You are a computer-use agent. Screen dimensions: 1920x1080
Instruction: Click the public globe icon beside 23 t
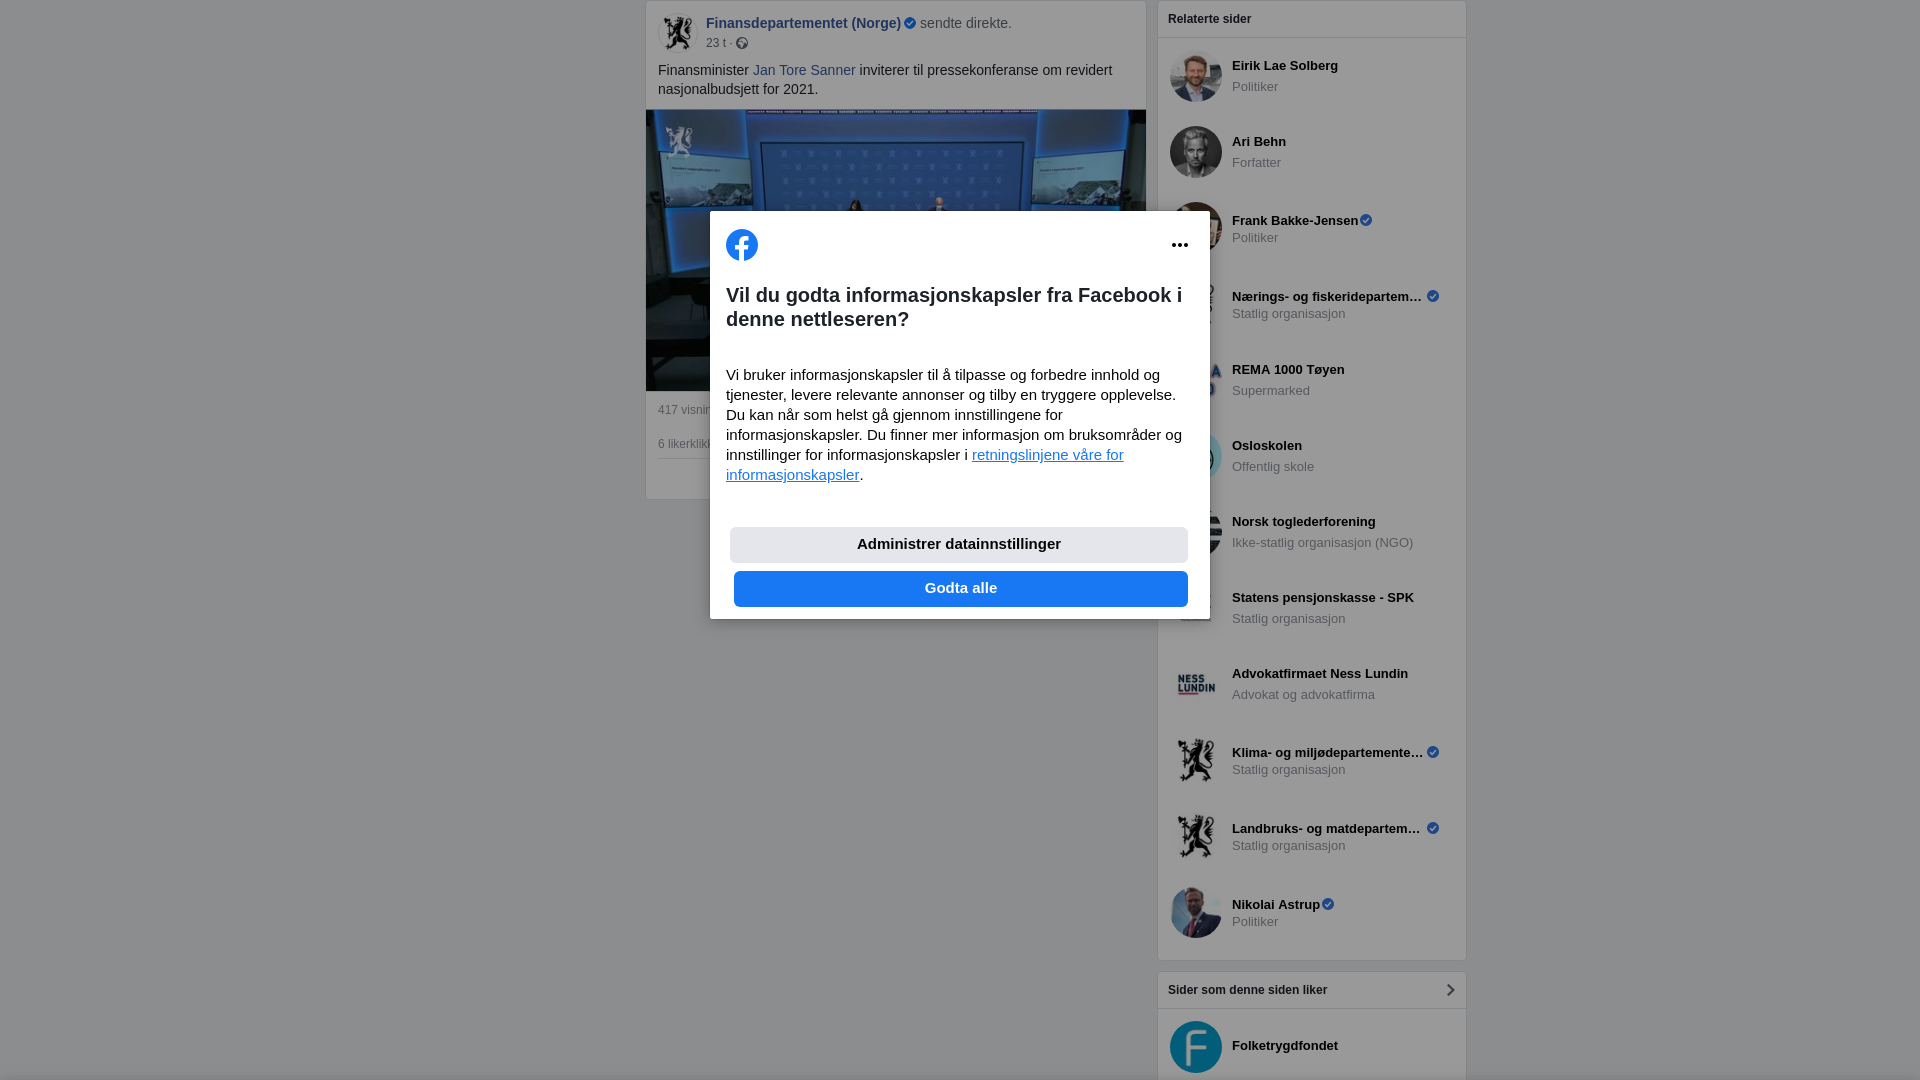click(742, 43)
